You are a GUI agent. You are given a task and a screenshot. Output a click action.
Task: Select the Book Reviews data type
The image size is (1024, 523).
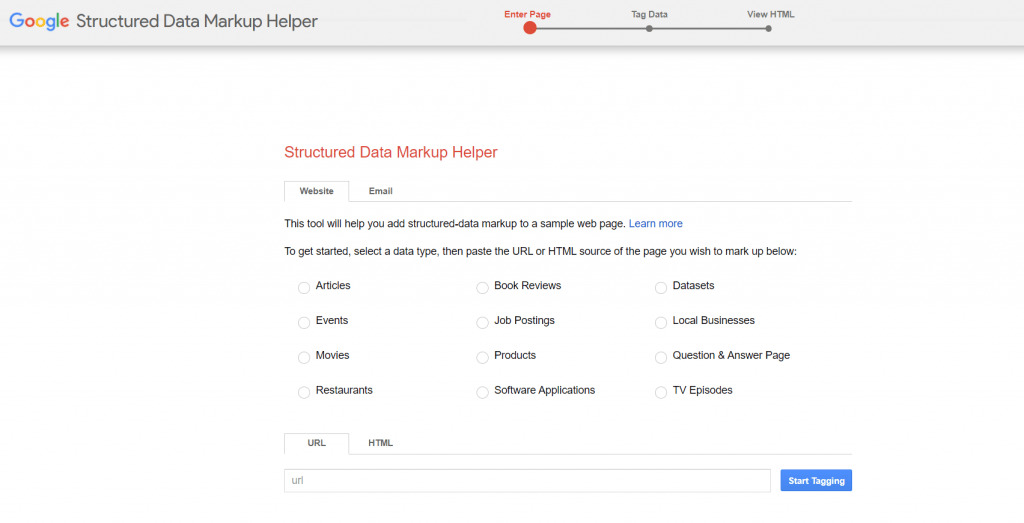(482, 288)
